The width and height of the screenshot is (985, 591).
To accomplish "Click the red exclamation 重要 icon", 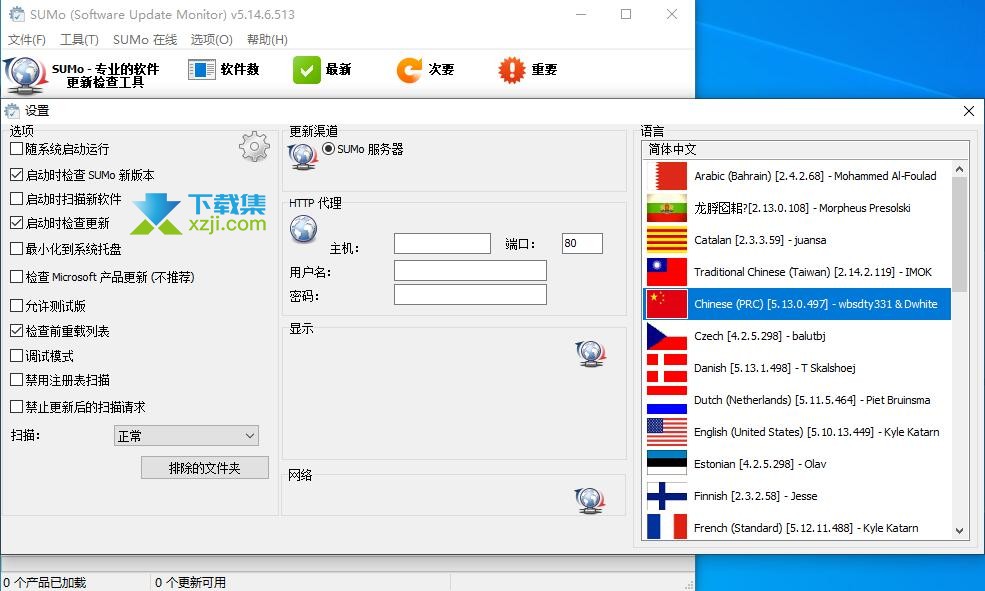I will click(511, 70).
